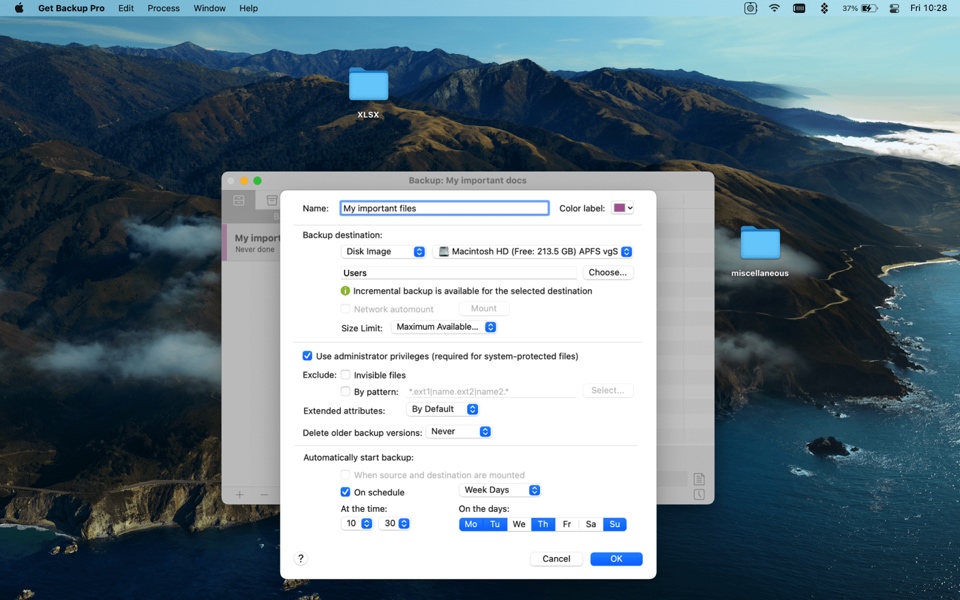Click the Choose... destination button
The width and height of the screenshot is (960, 600).
607,272
